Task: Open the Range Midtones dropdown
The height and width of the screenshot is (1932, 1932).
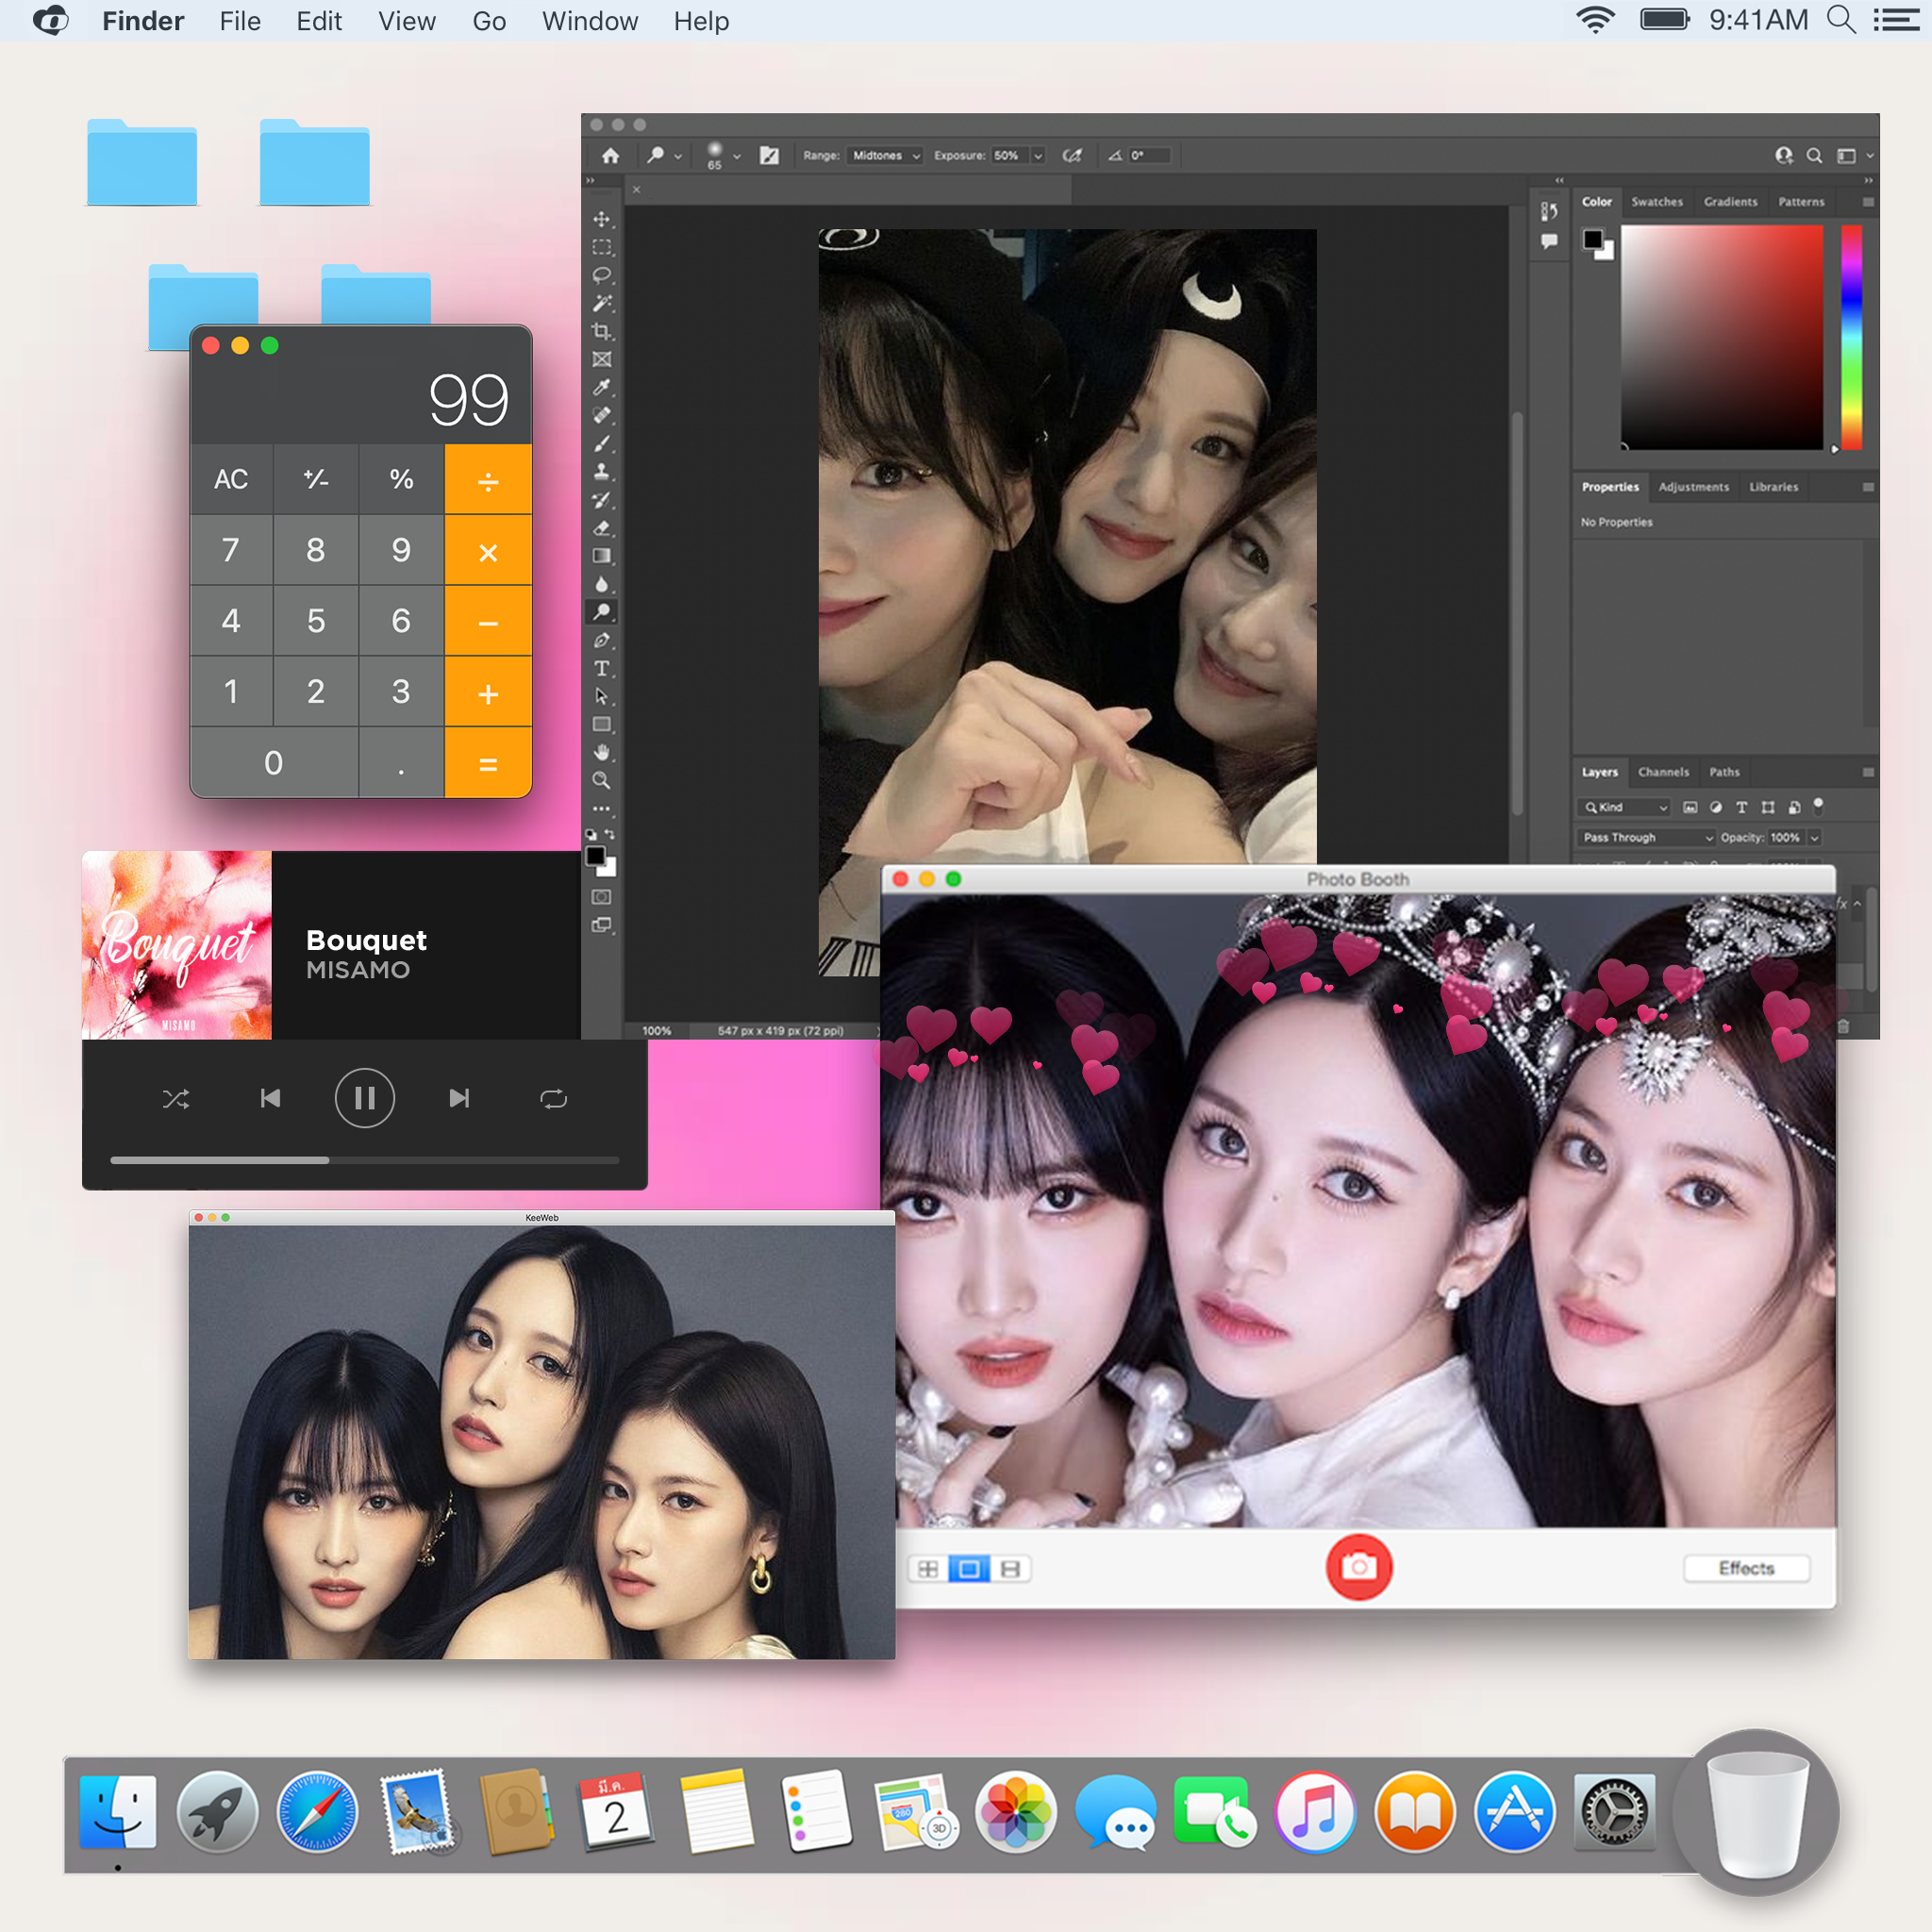Action: coord(885,156)
